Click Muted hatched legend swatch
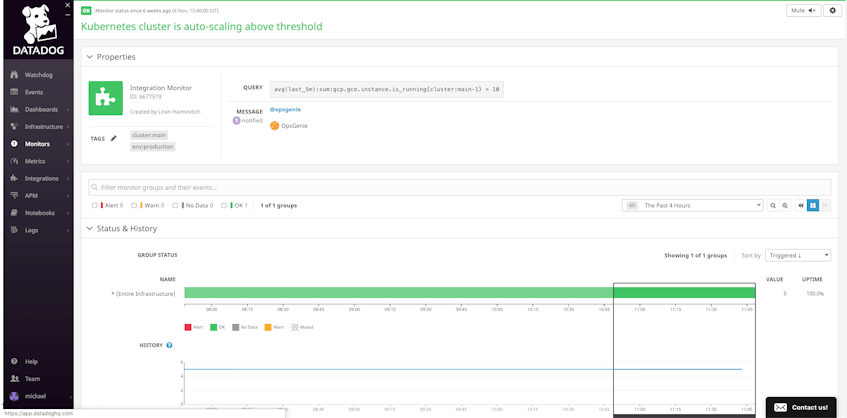 pos(295,327)
